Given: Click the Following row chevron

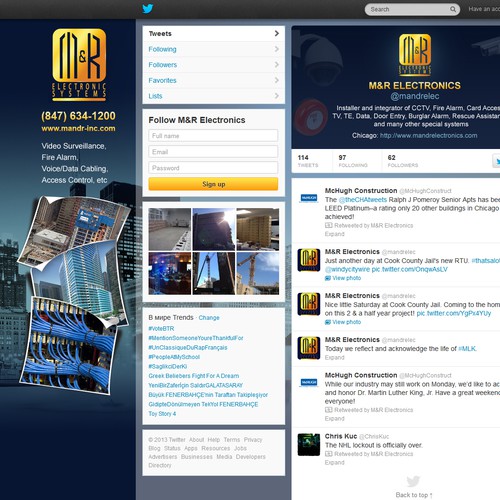Looking at the screenshot, I should [x=277, y=49].
